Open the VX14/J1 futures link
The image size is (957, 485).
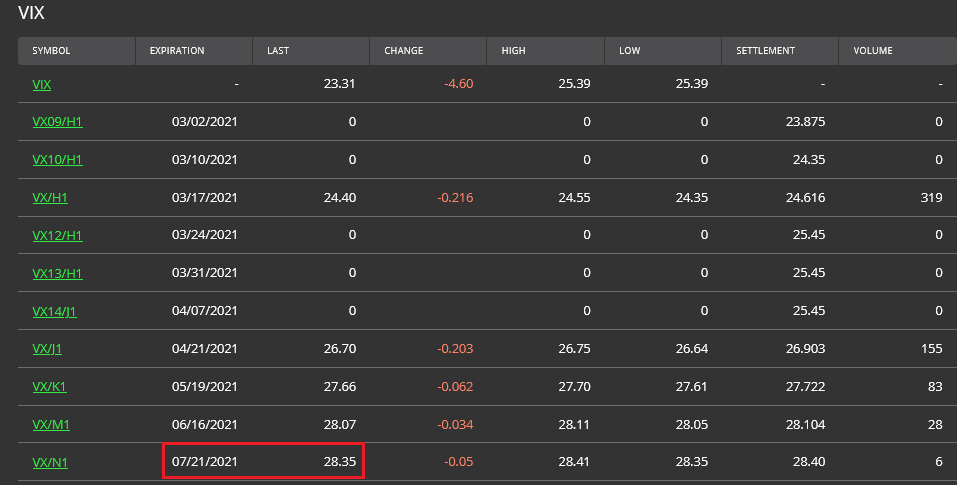(x=54, y=311)
